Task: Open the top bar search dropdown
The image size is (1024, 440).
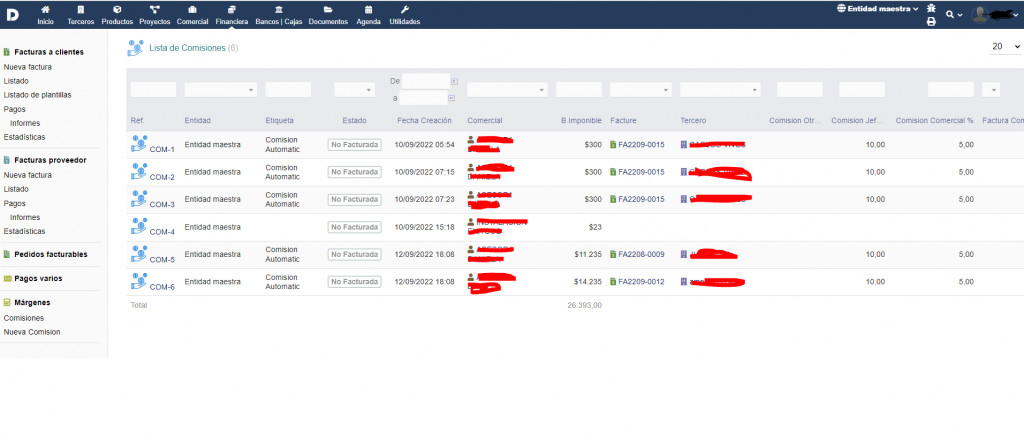Action: (x=953, y=14)
